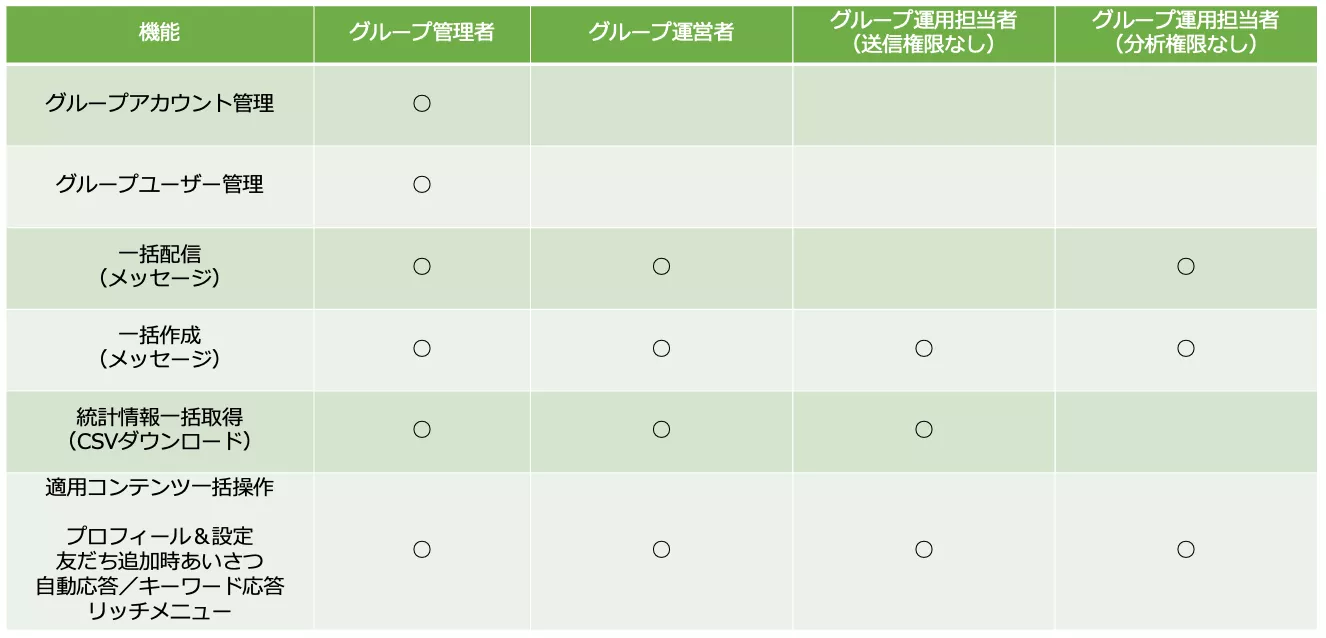Screen dimensions: 1326x638
Task: Click 統計情報一括取得 circle under 送信権限なし column
Action: [924, 430]
